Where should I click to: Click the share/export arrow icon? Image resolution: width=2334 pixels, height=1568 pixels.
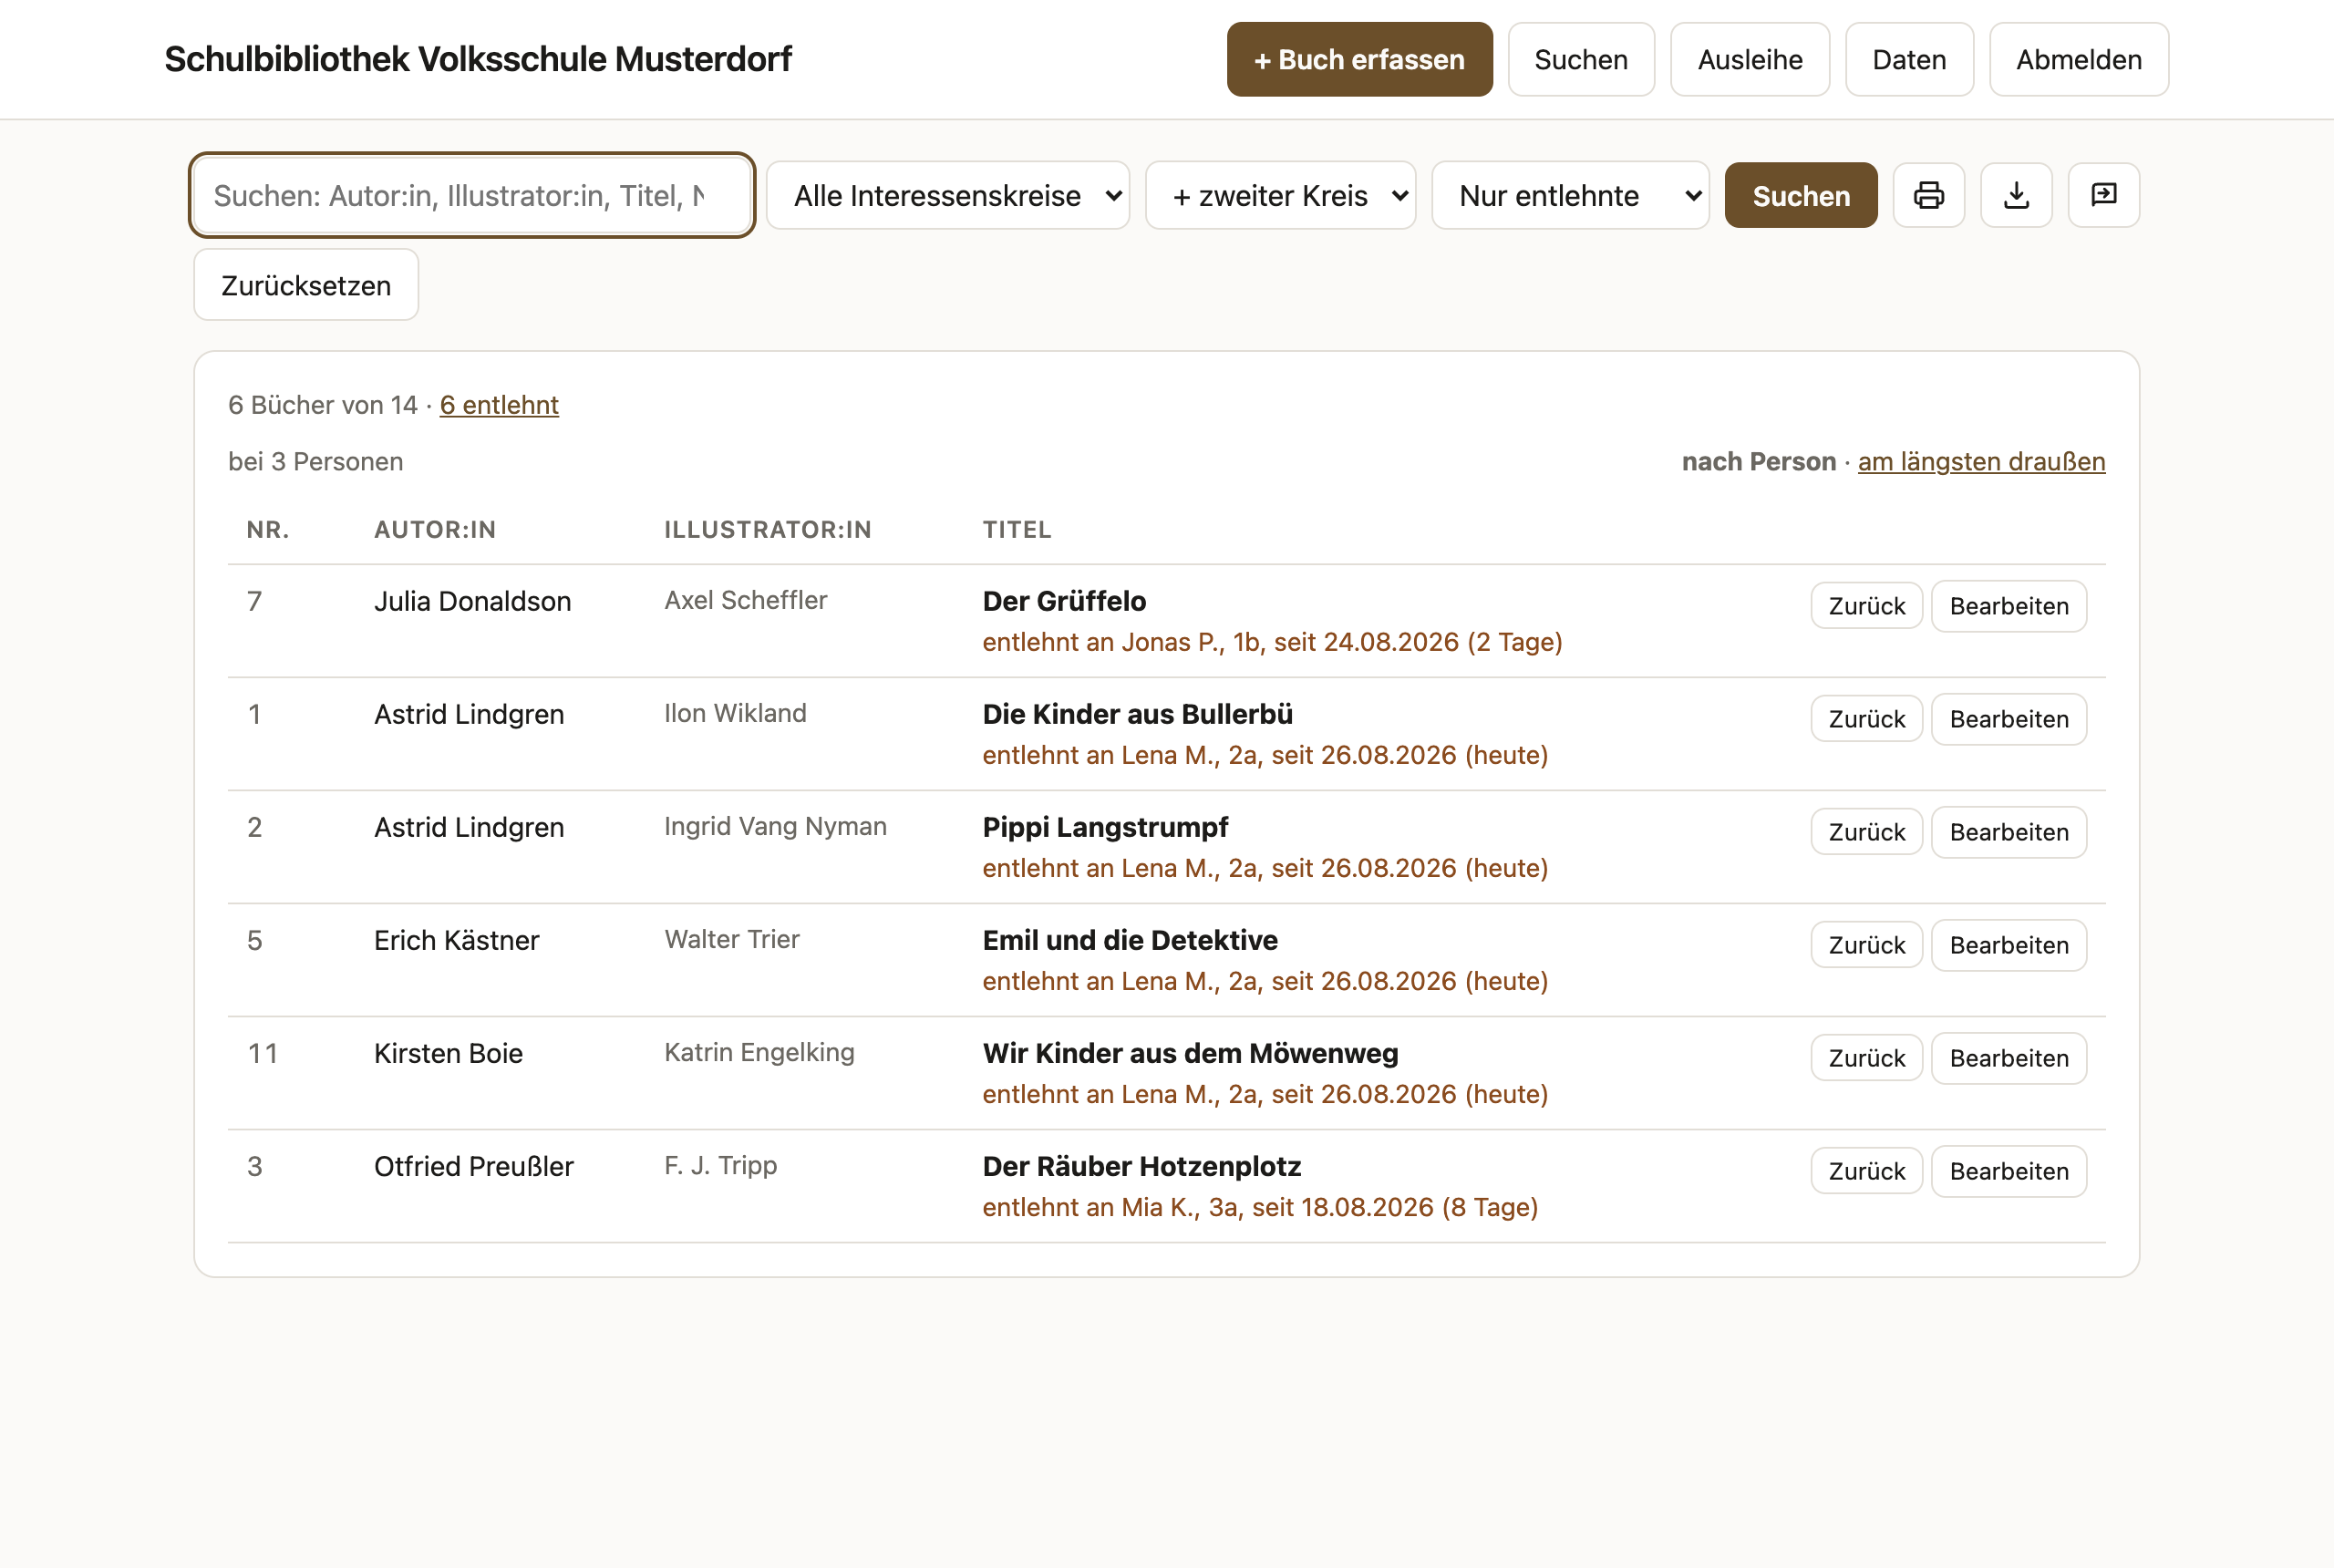2104,195
